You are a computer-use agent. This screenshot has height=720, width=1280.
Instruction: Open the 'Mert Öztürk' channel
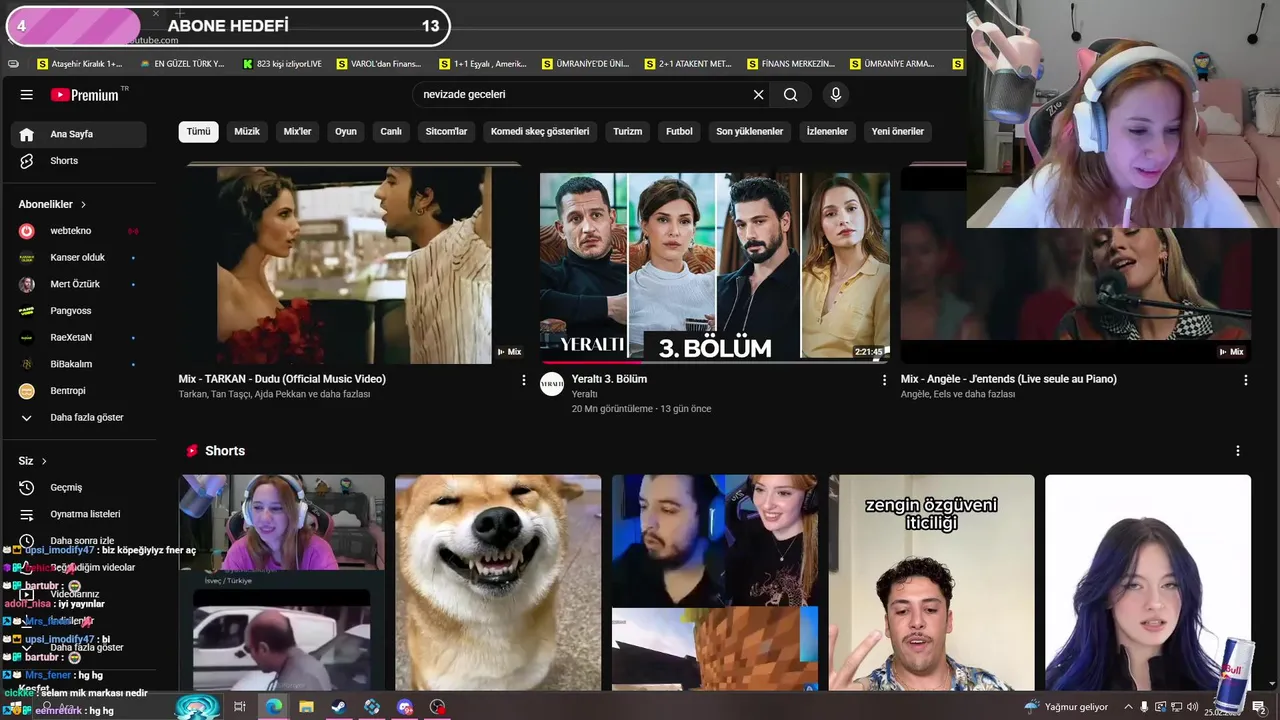point(79,284)
